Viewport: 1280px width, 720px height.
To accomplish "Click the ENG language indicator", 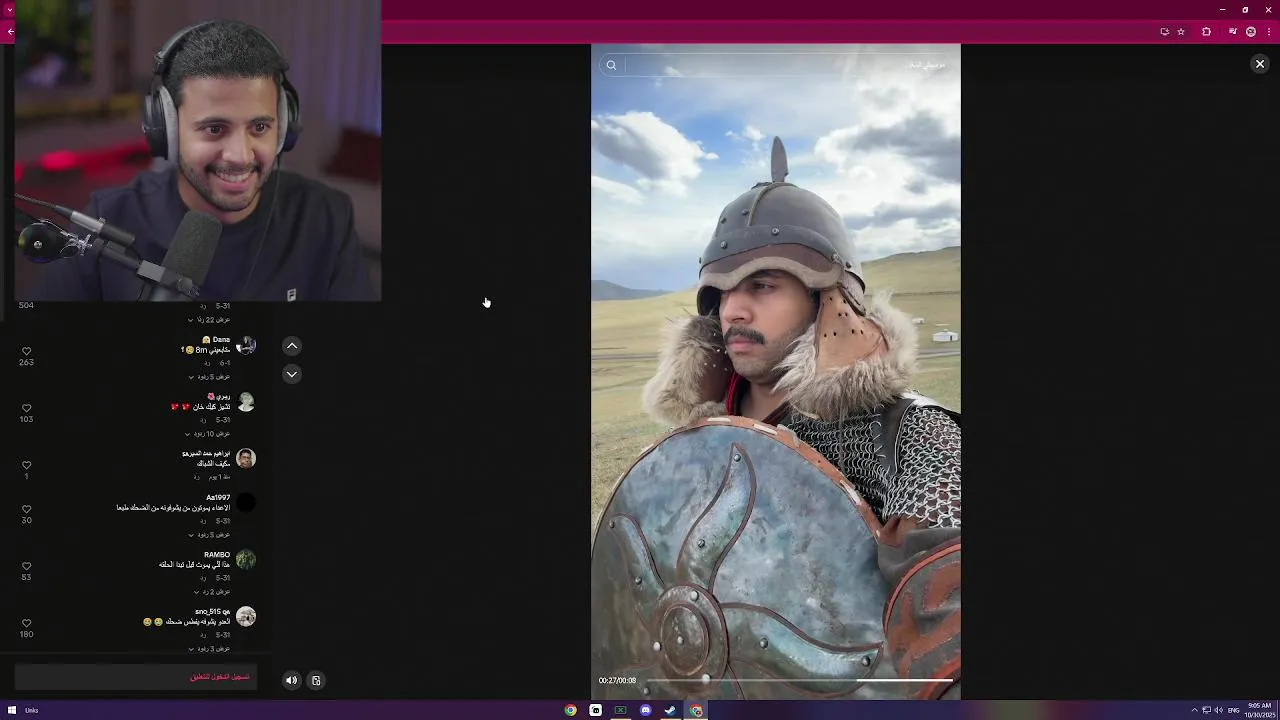I will click(1233, 710).
